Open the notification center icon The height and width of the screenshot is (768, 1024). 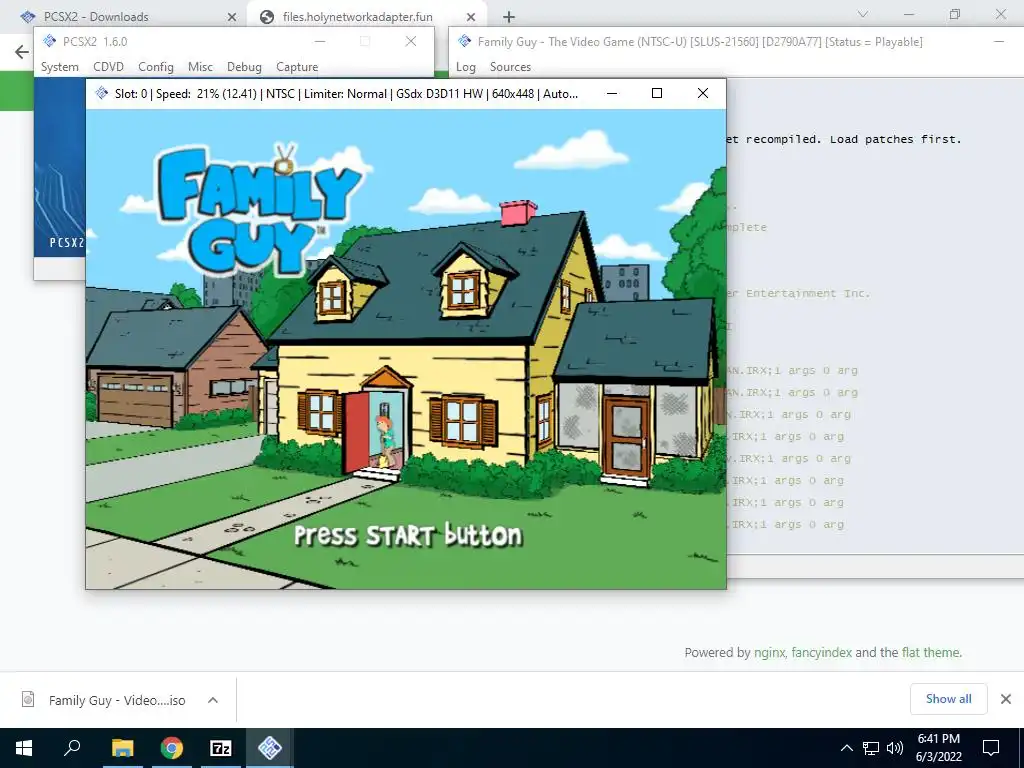click(x=991, y=748)
